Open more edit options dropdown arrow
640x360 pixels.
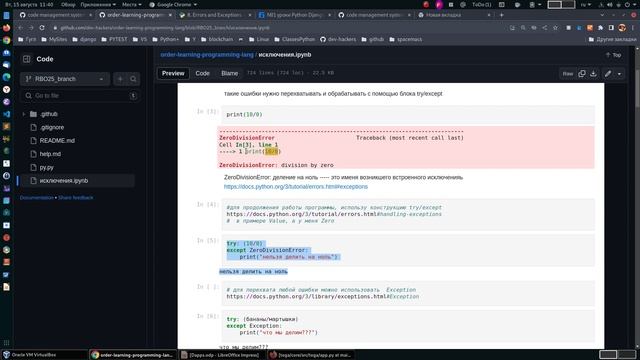click(x=620, y=74)
